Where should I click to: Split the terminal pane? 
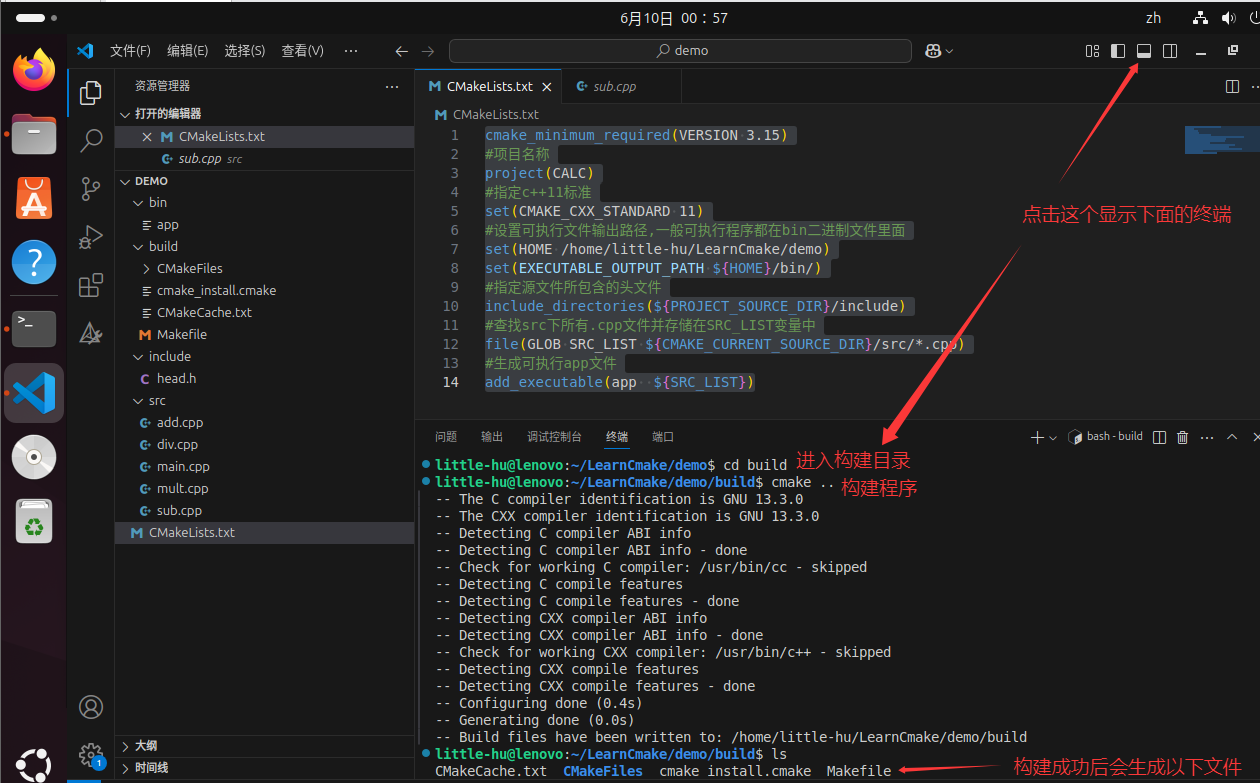click(1160, 436)
